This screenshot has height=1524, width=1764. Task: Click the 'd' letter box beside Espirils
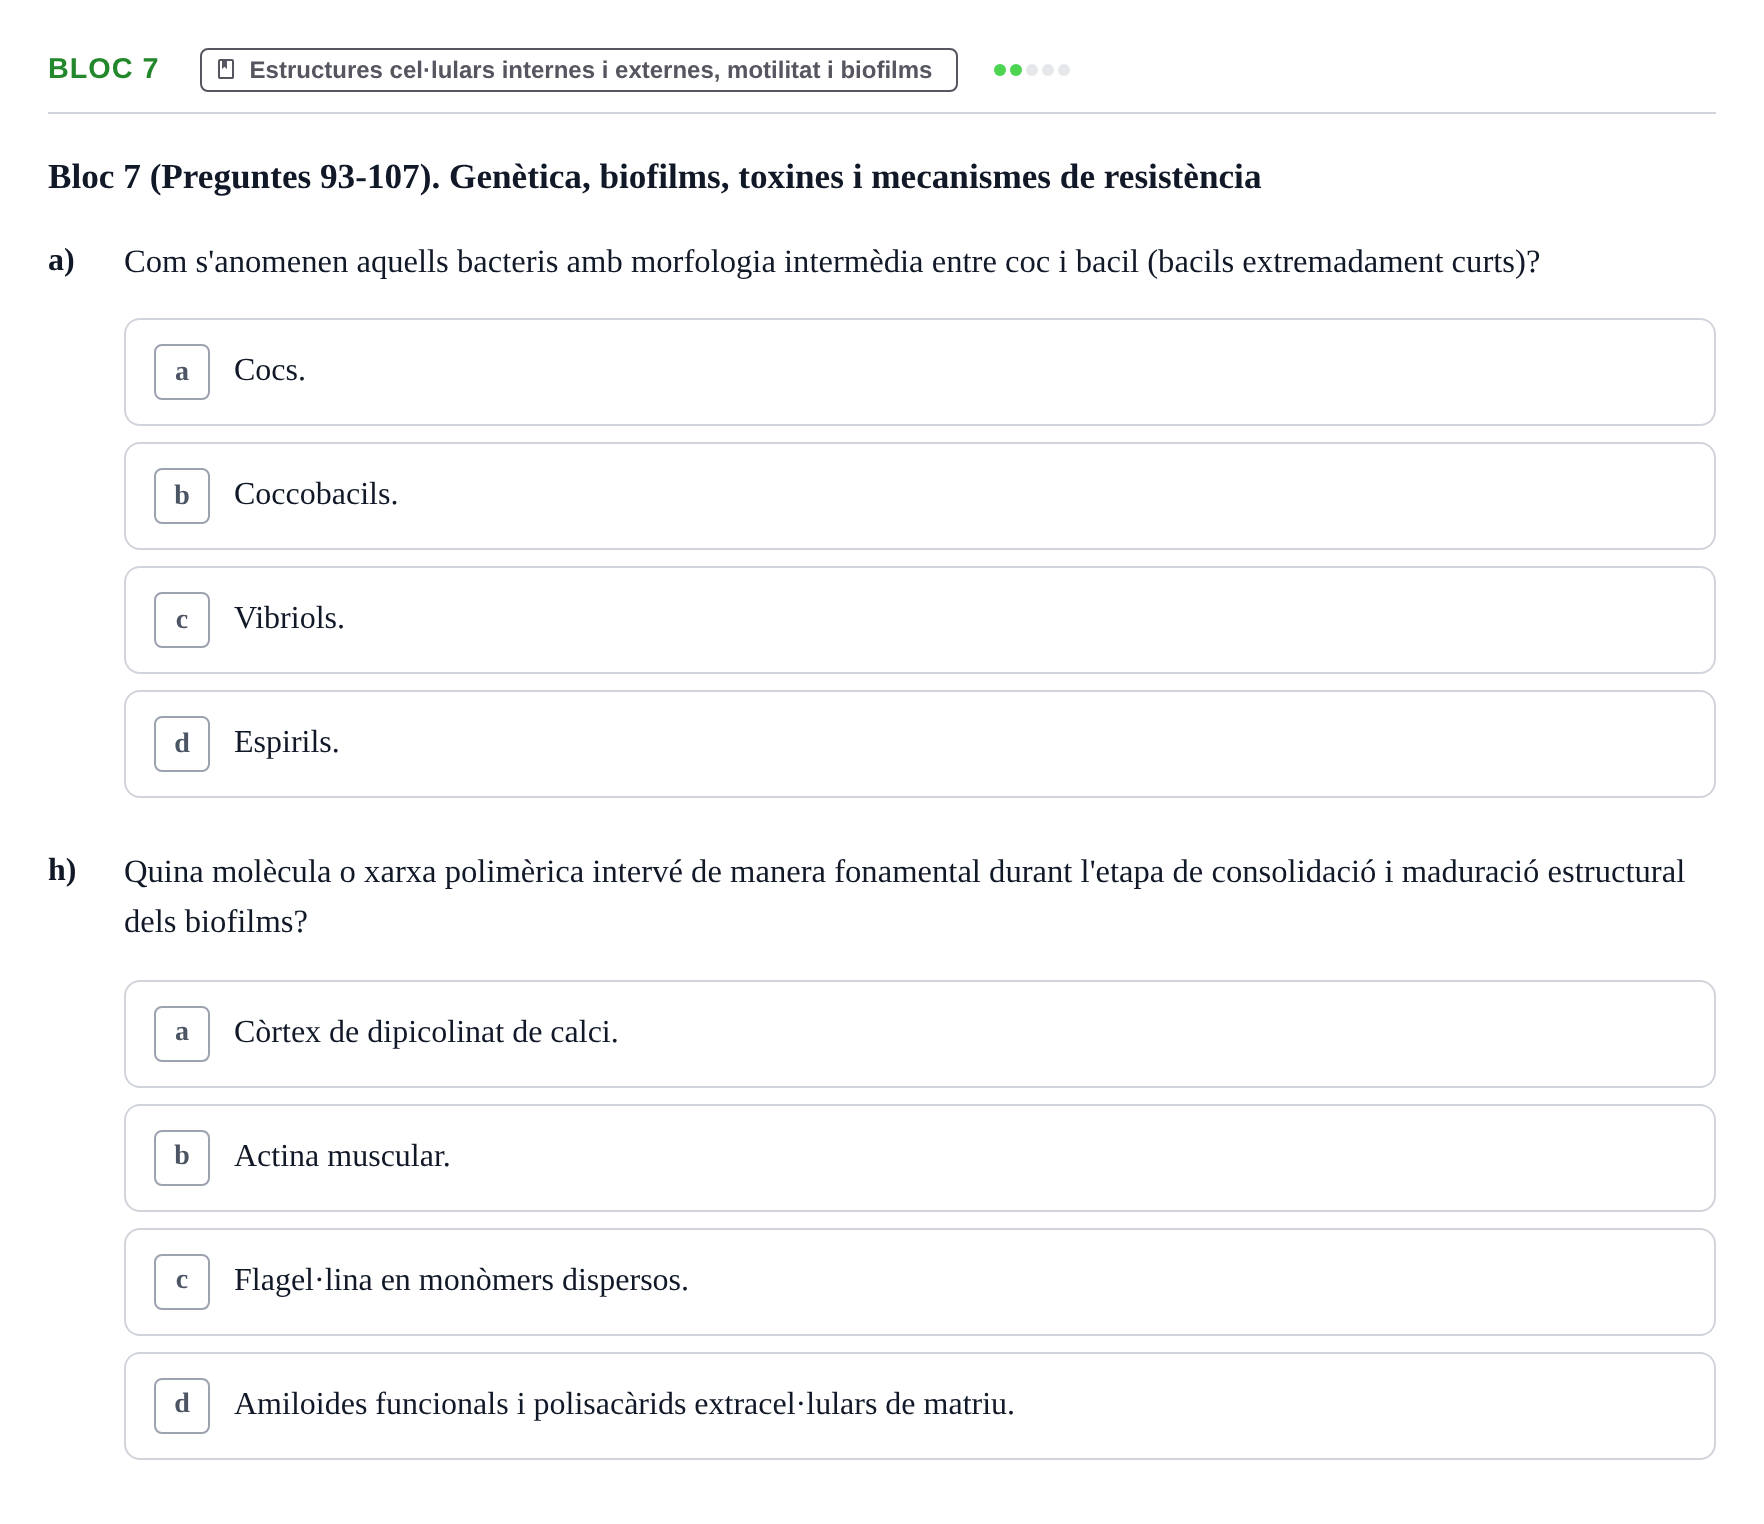182,744
